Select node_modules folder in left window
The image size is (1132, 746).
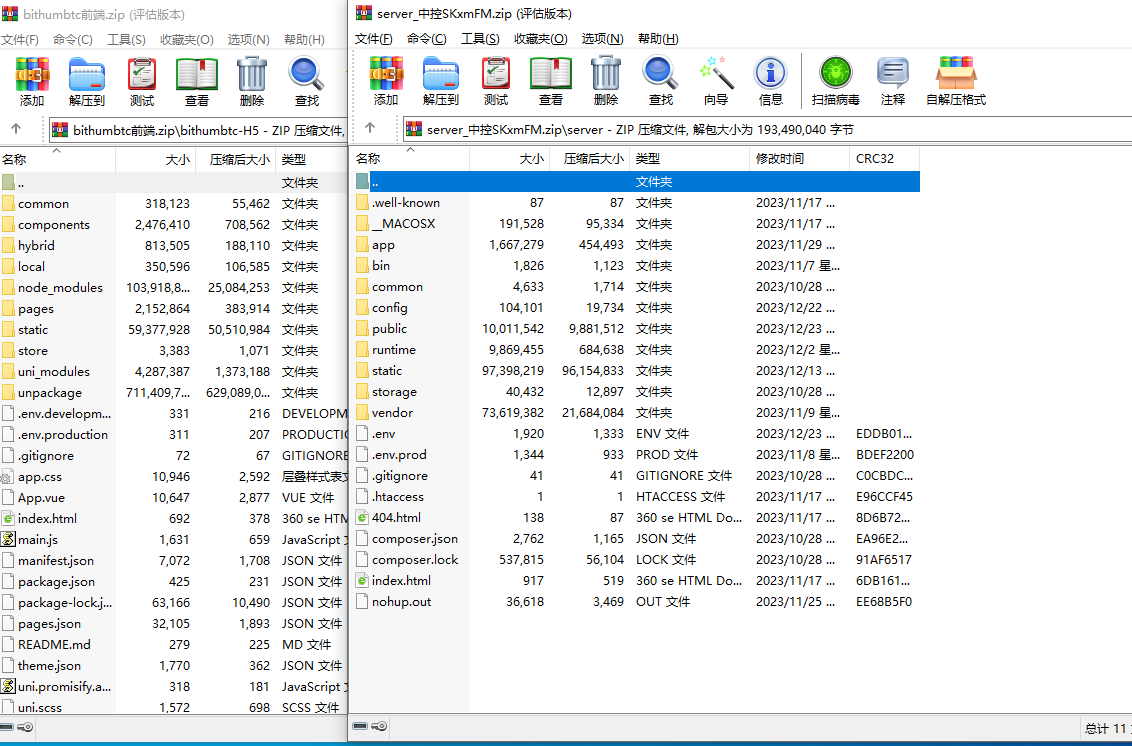[x=60, y=288]
